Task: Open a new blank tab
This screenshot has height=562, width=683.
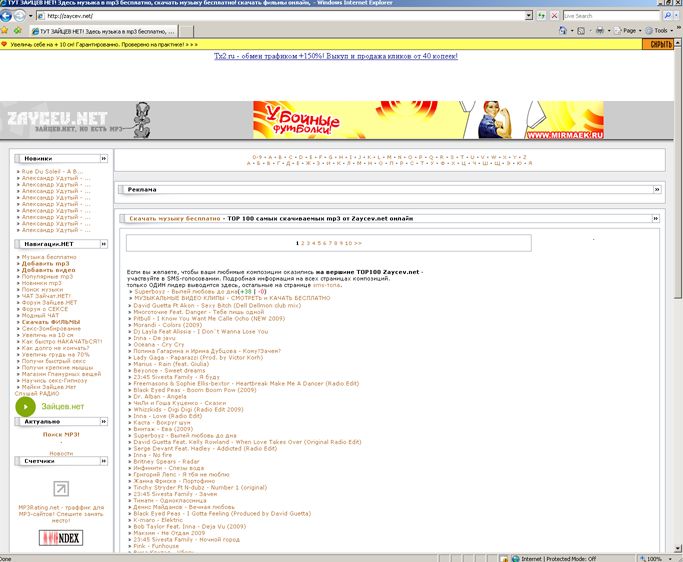Action: pos(186,31)
